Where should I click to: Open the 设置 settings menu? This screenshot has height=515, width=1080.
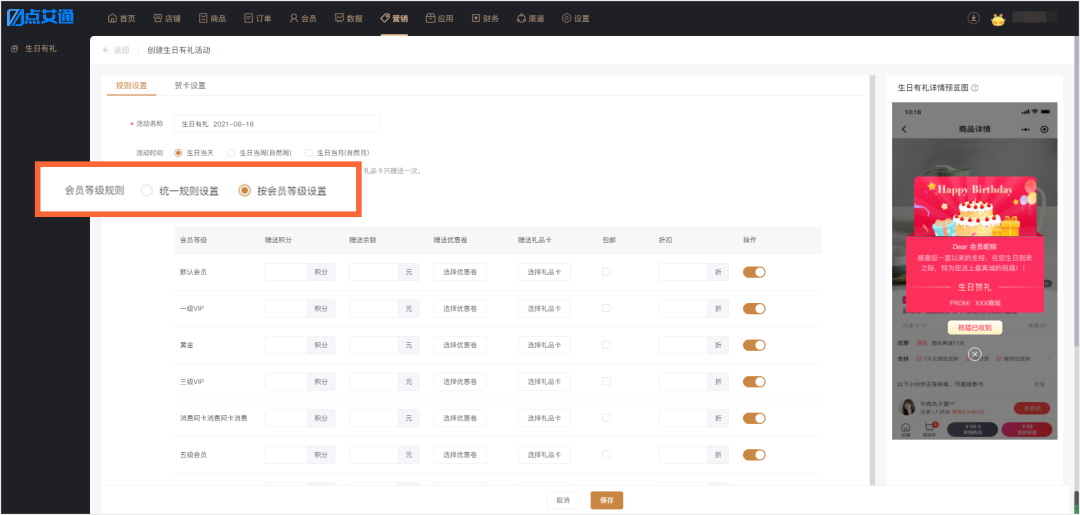coord(575,19)
